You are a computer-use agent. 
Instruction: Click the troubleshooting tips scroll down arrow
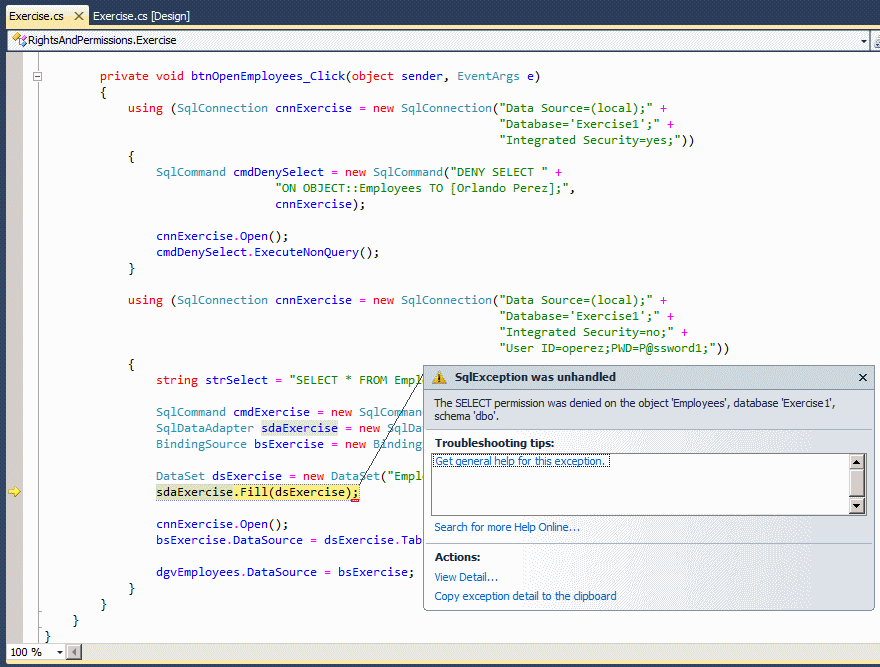click(x=856, y=506)
